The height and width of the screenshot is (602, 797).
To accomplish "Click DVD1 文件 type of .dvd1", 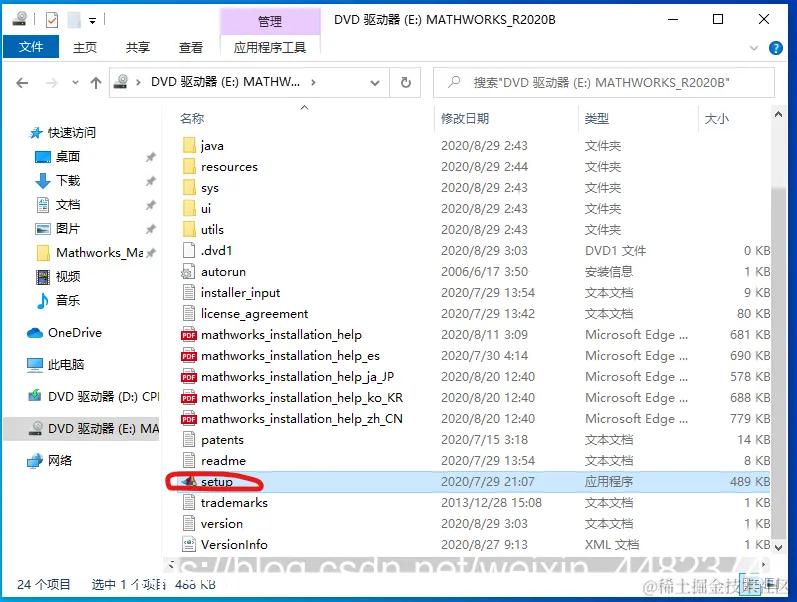I will [615, 251].
